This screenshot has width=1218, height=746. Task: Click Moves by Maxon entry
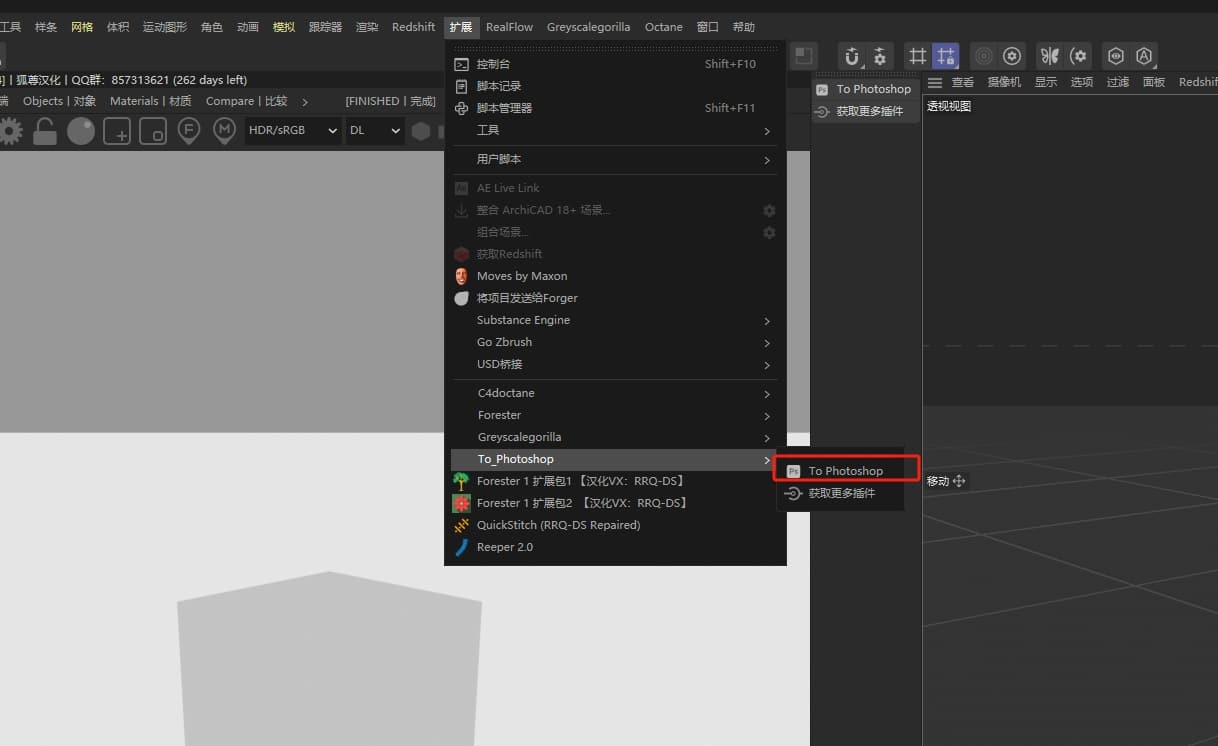[x=615, y=276]
